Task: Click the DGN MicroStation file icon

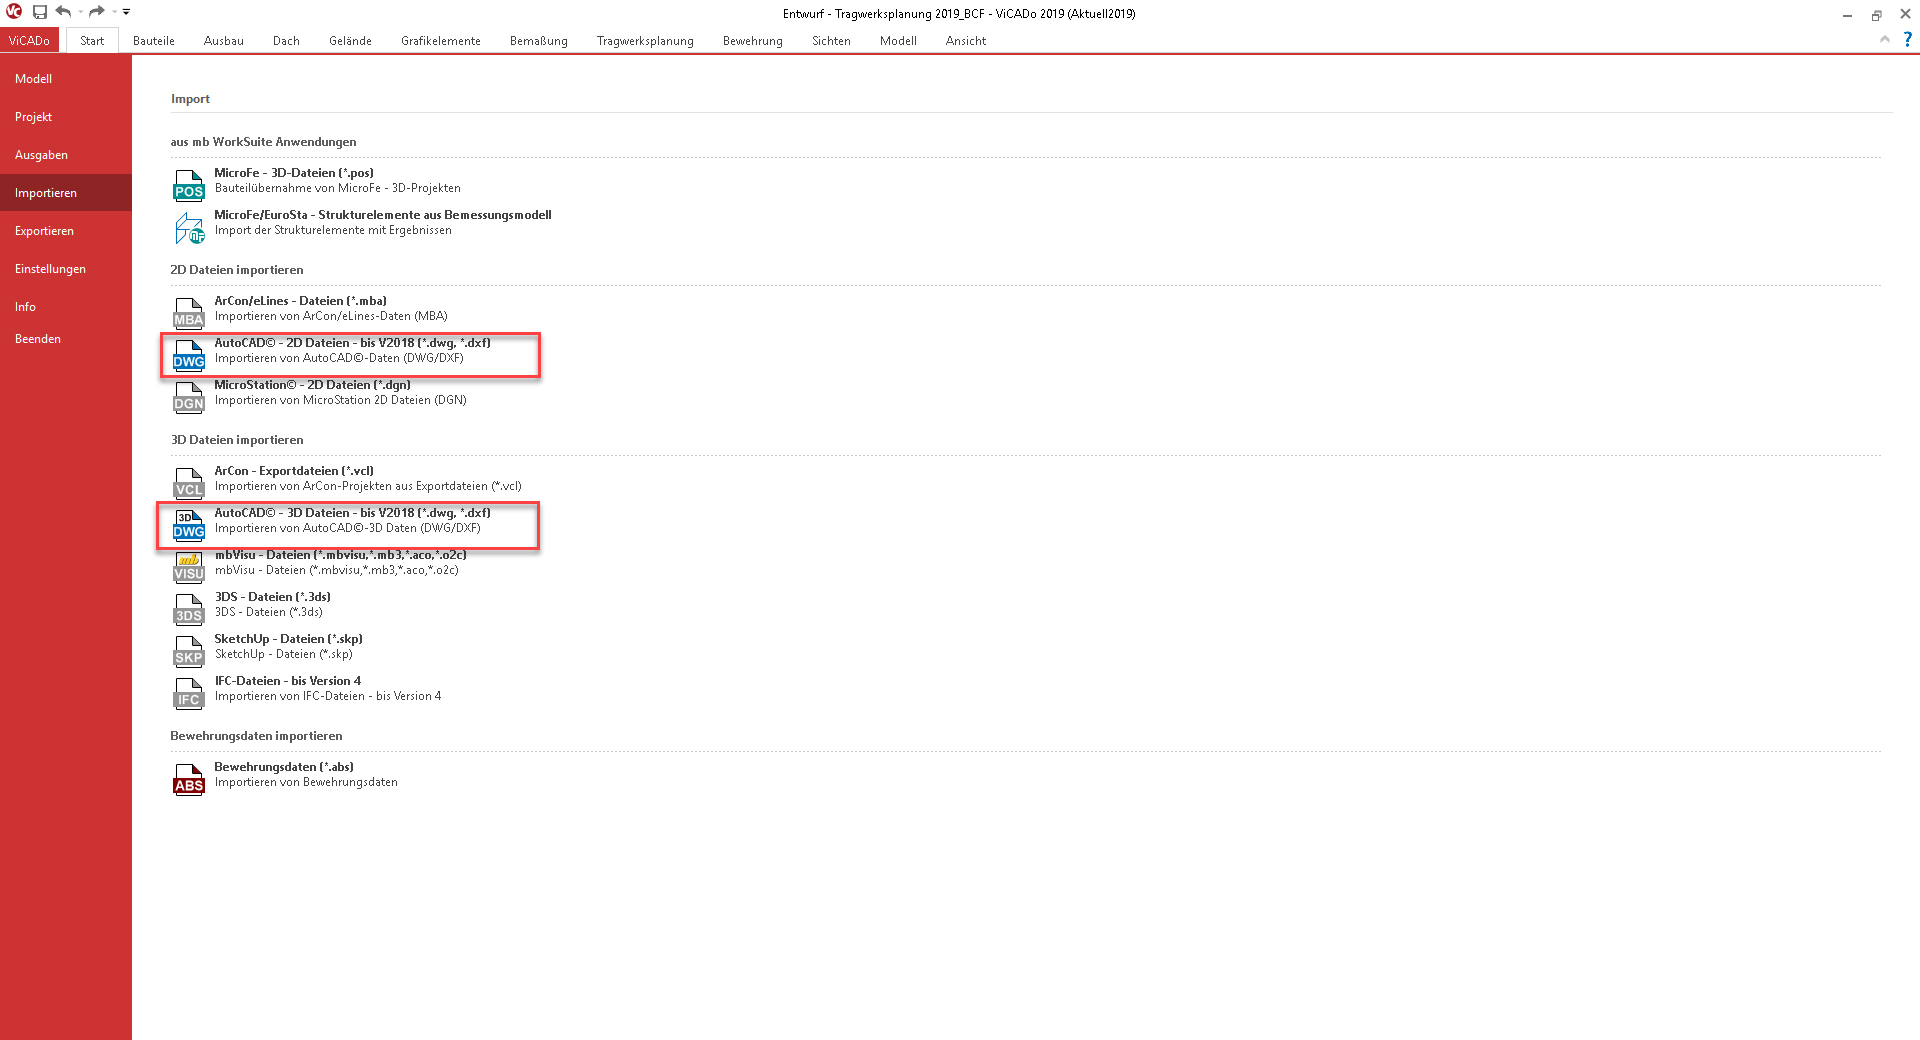Action: click(x=189, y=398)
